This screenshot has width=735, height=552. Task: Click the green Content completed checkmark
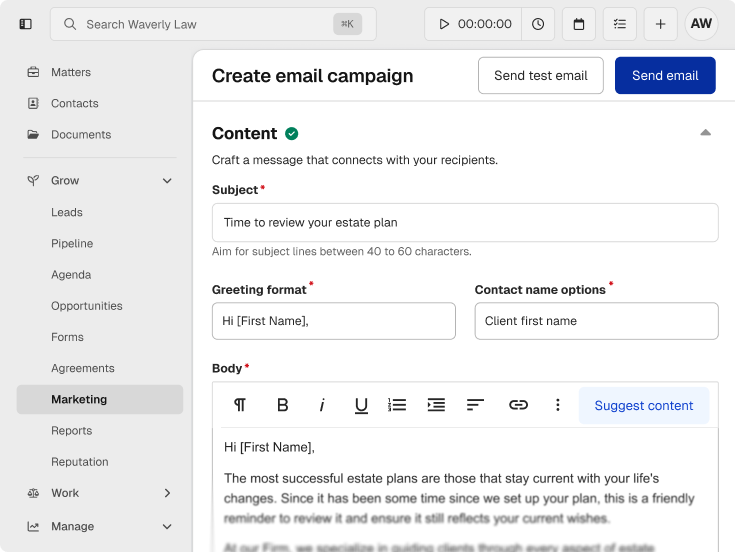[292, 134]
